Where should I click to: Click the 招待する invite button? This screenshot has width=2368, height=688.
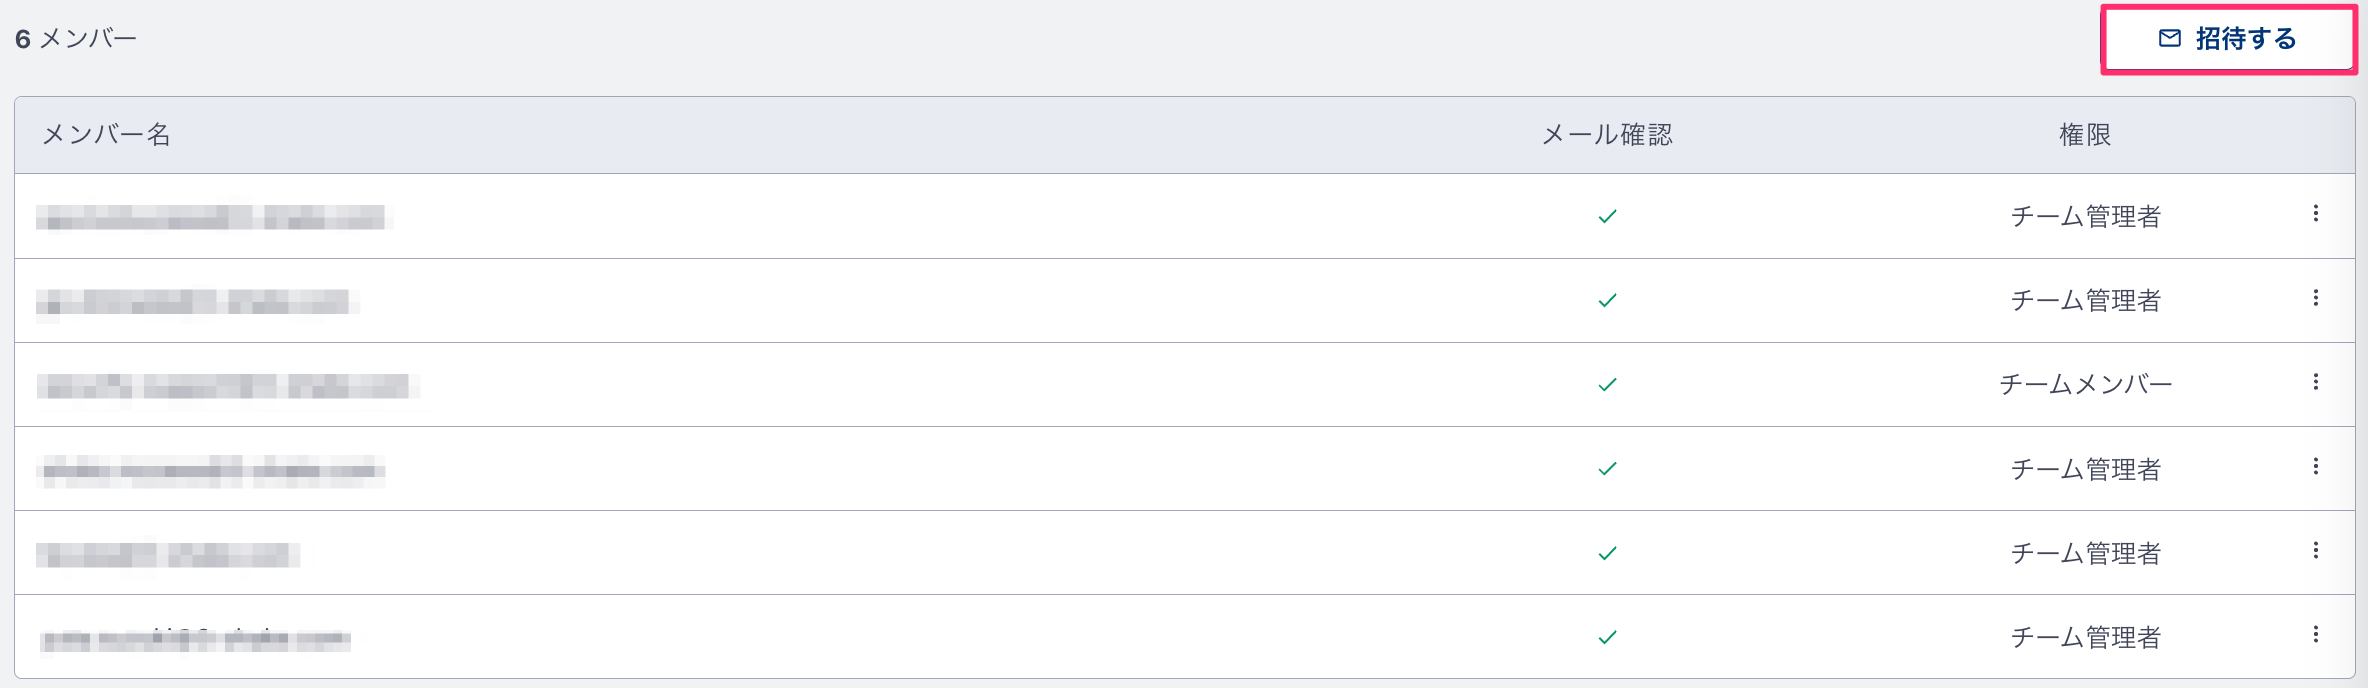pos(2228,39)
